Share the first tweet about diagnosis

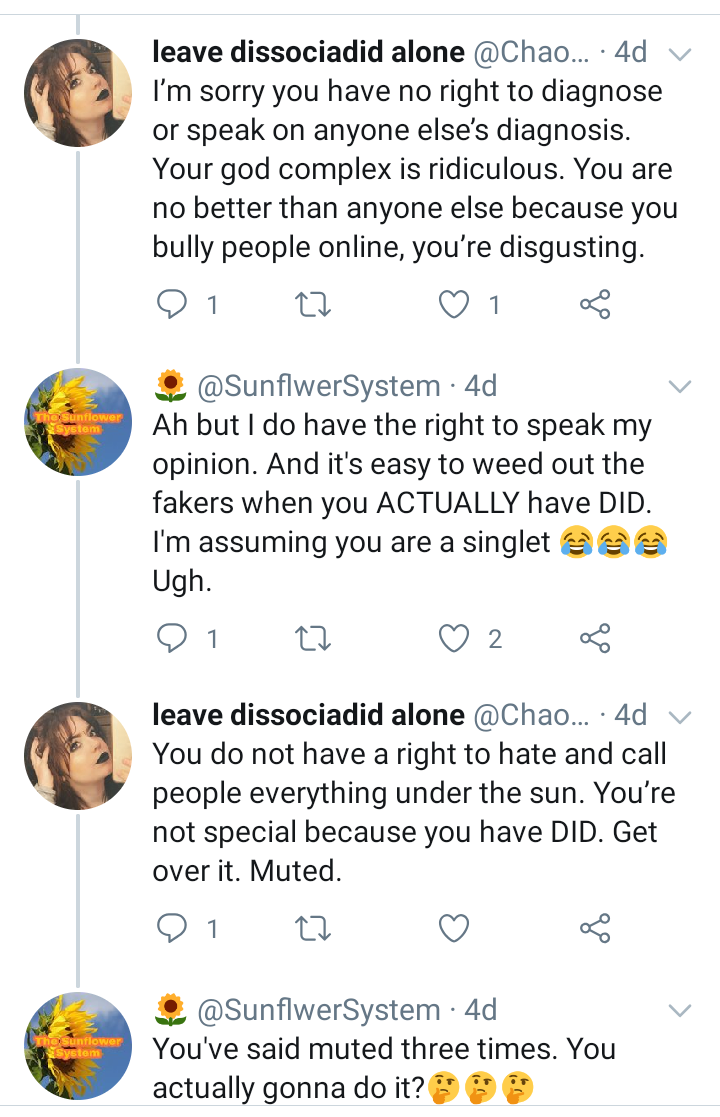pyautogui.click(x=595, y=304)
